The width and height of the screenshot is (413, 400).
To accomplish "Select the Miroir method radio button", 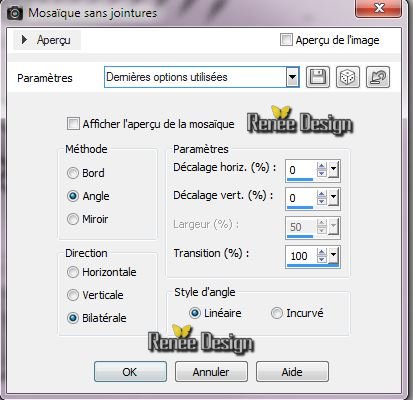I will tap(73, 219).
